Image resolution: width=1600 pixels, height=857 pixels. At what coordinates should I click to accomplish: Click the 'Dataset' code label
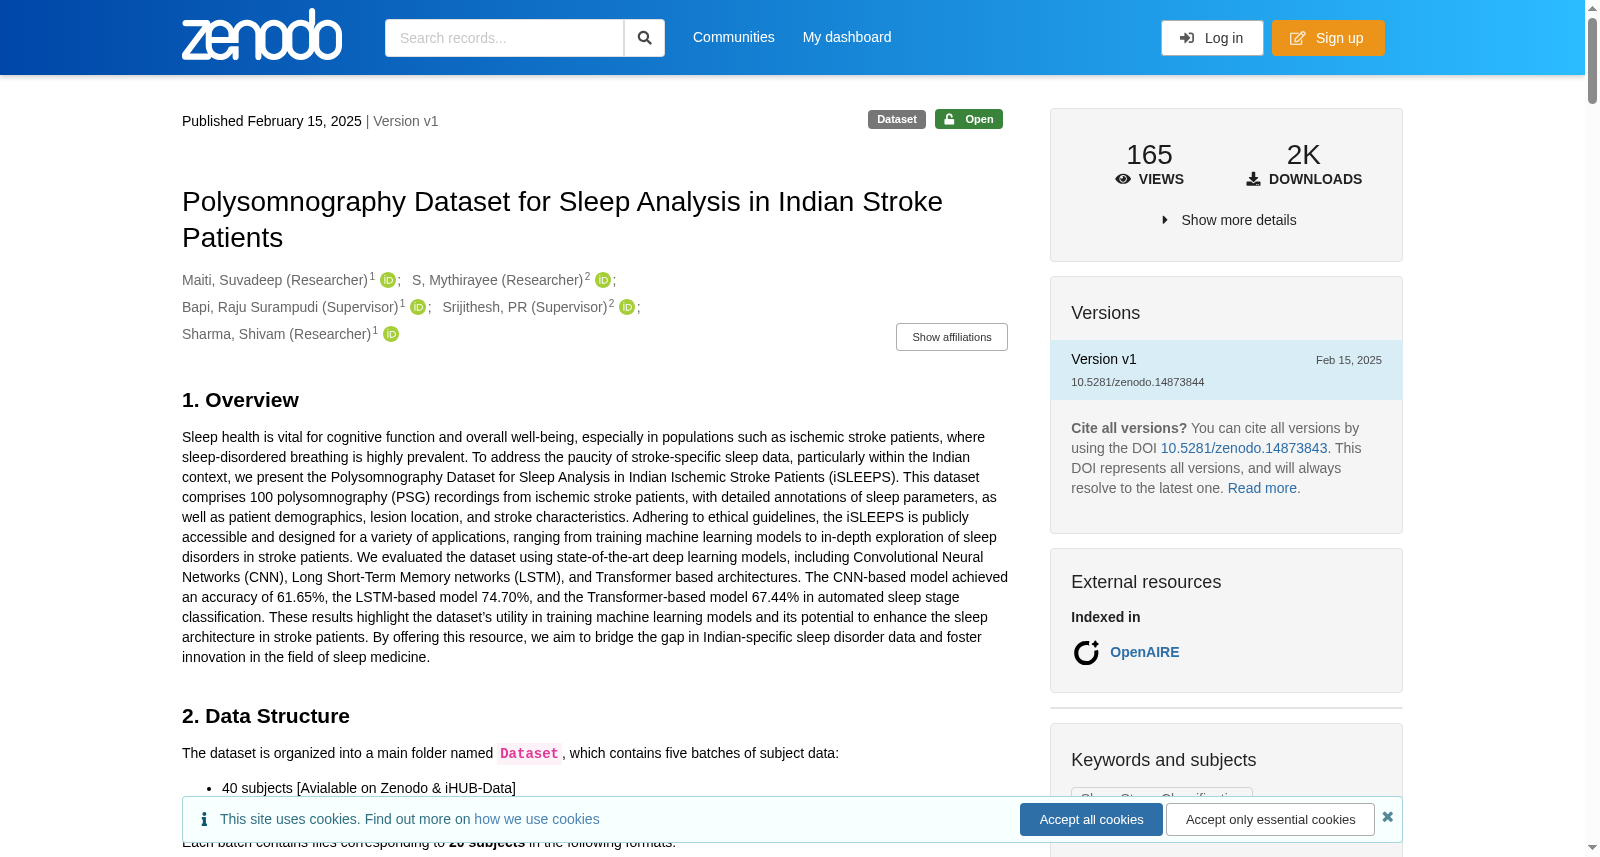(529, 754)
